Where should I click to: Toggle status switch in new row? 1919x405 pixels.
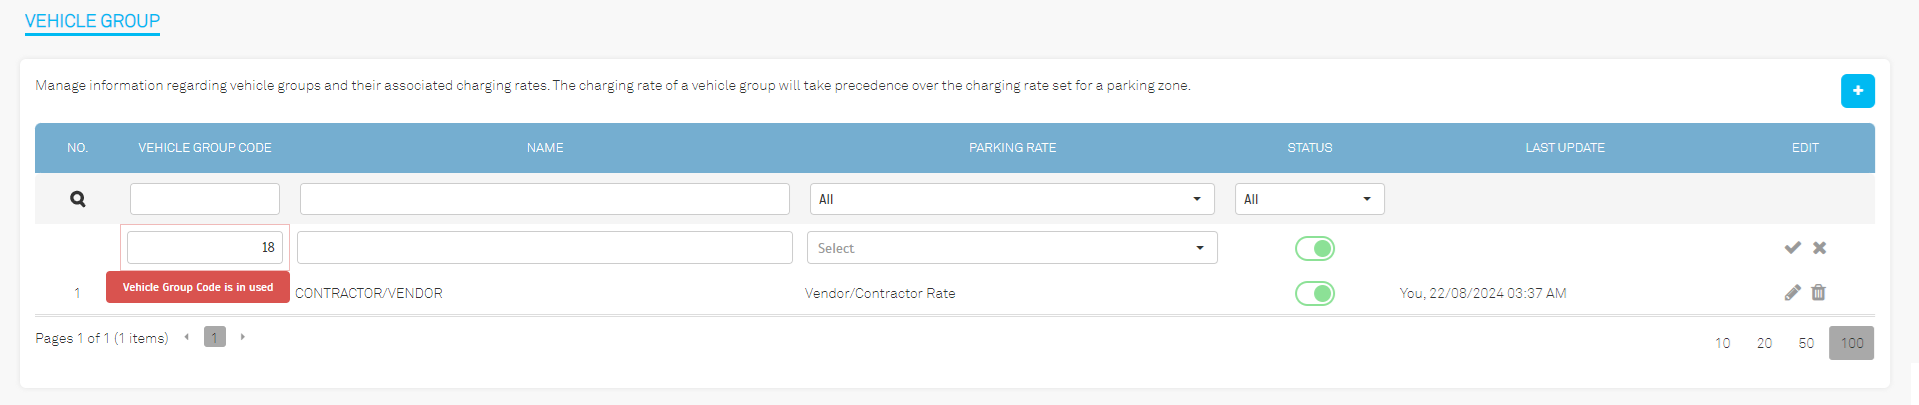point(1314,248)
